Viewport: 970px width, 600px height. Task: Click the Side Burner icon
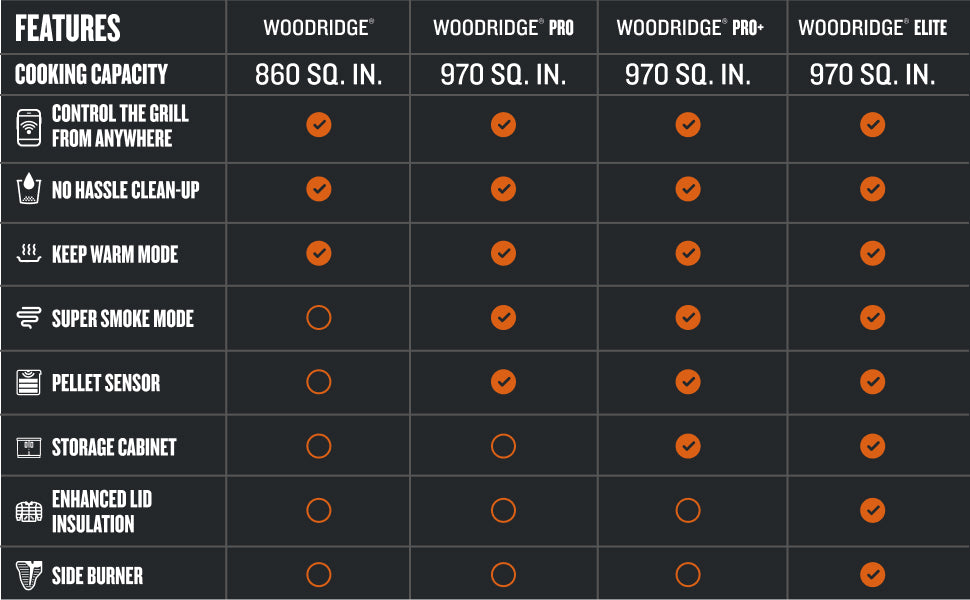[x=28, y=575]
